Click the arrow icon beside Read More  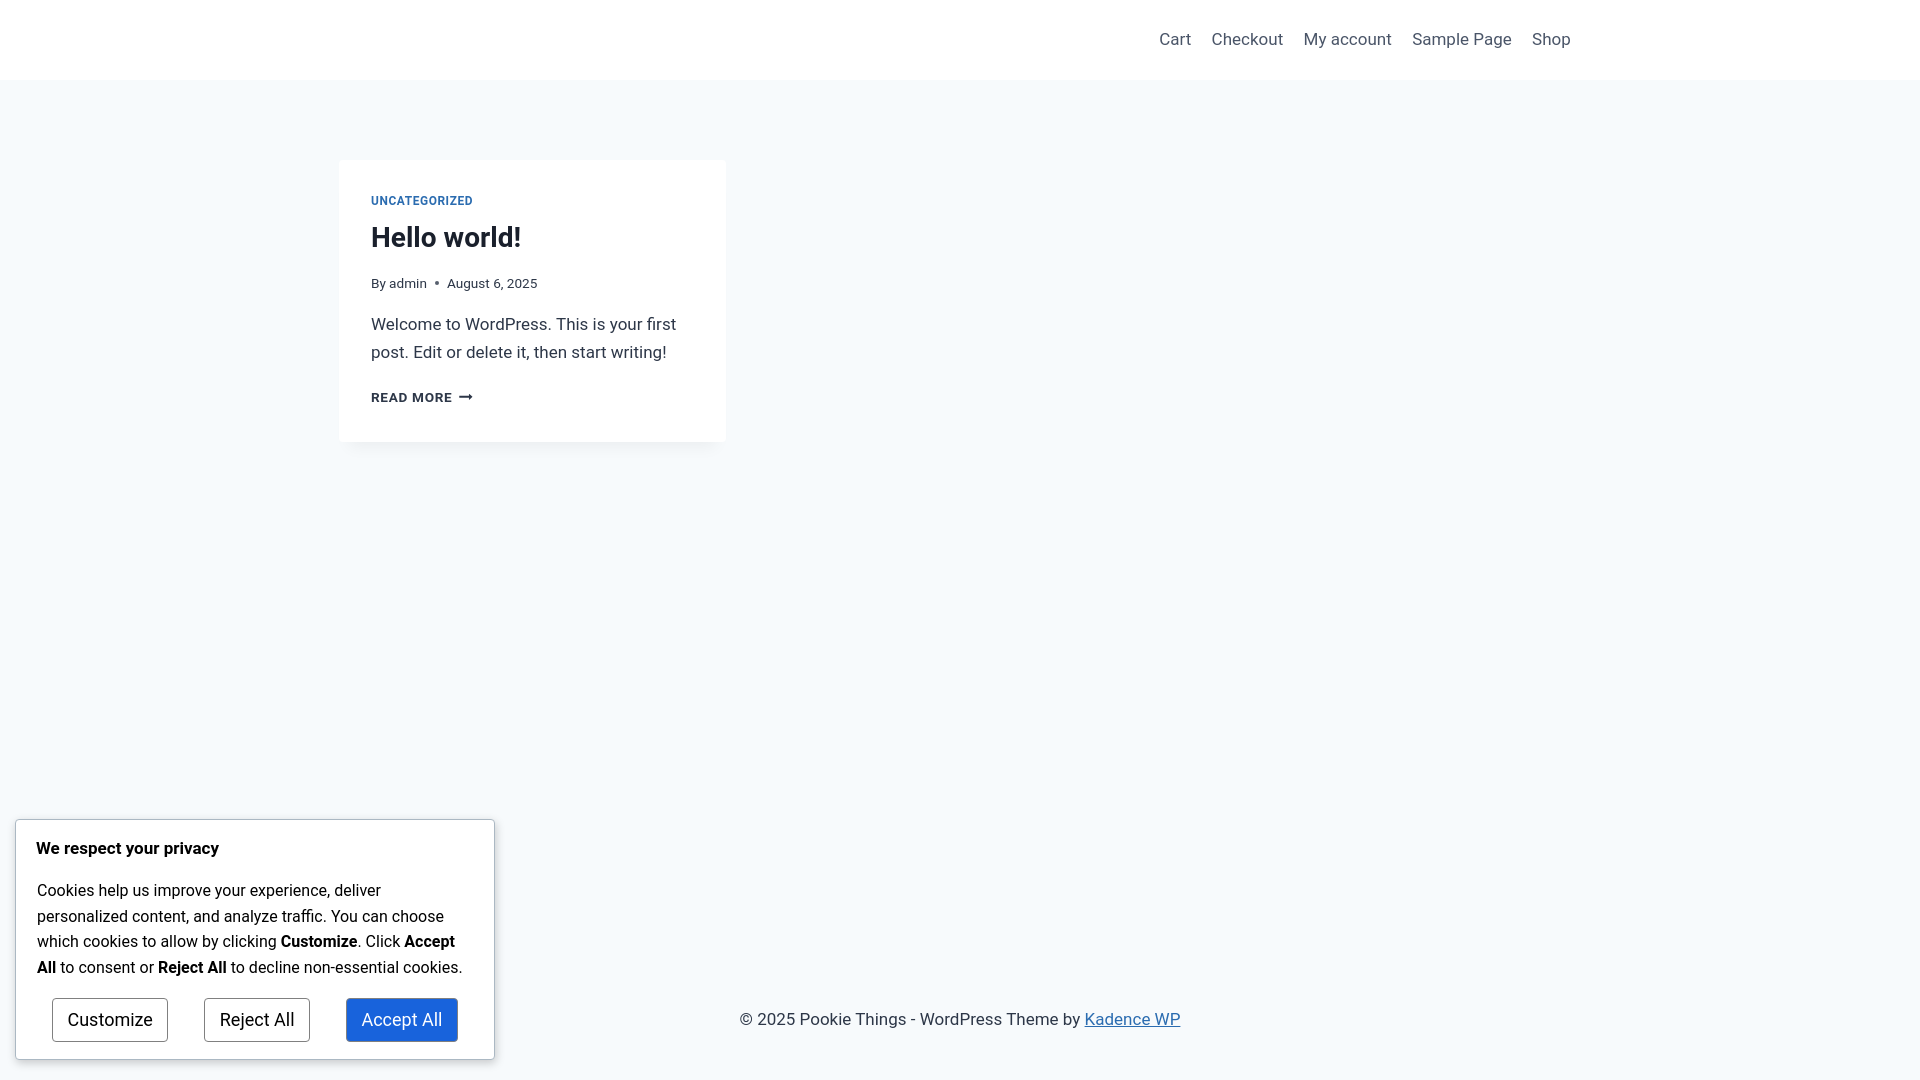(x=466, y=398)
